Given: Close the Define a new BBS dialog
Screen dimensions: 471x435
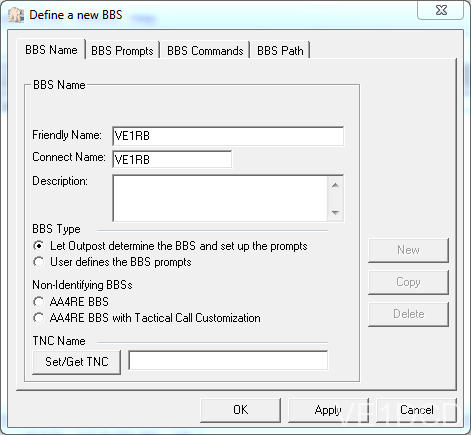Looking at the screenshot, I should tap(440, 10).
